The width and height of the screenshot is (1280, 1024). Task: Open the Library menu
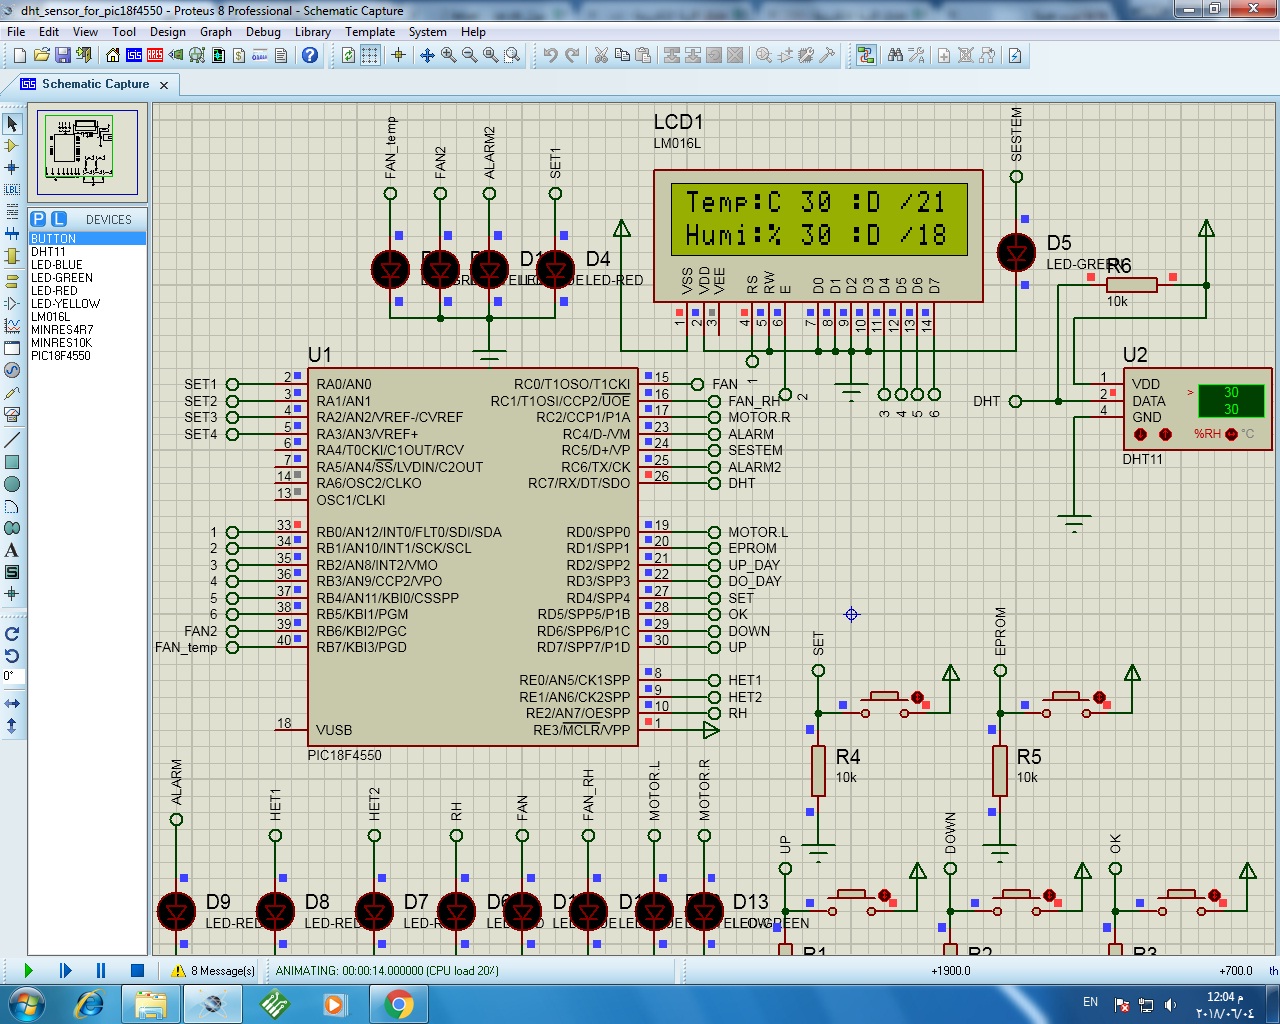pos(313,32)
